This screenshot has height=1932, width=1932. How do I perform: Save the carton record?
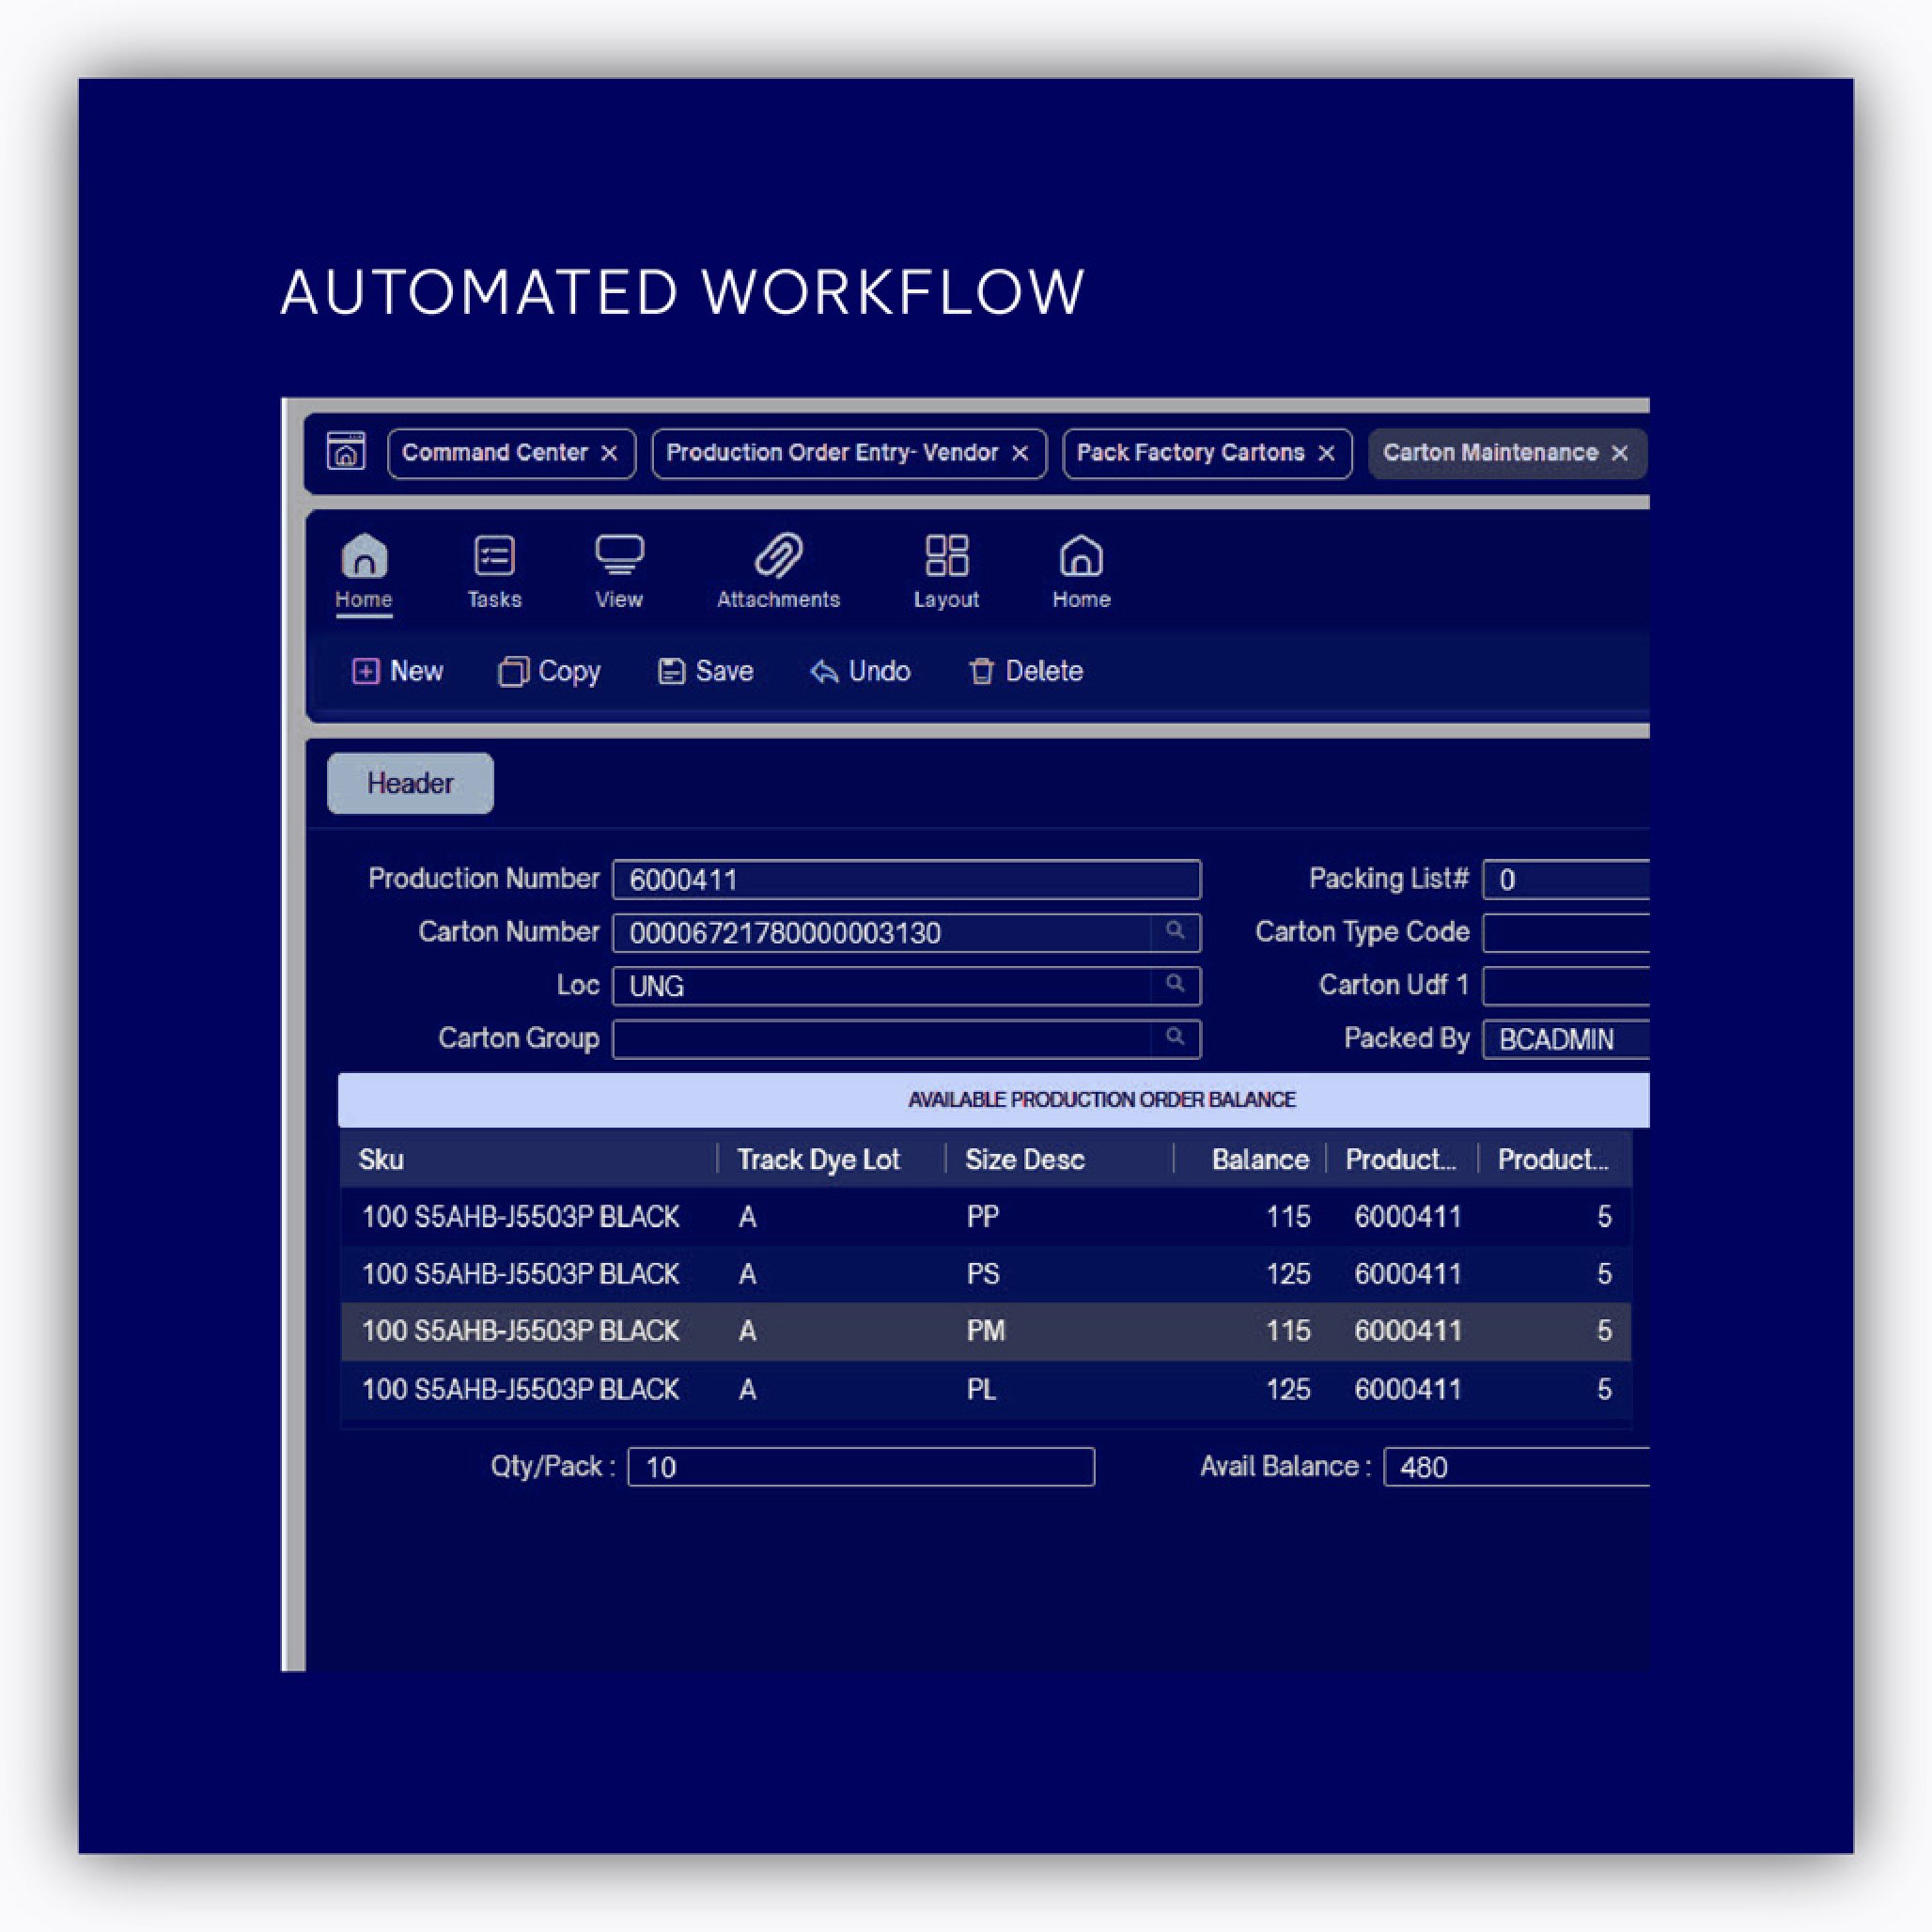coord(706,671)
